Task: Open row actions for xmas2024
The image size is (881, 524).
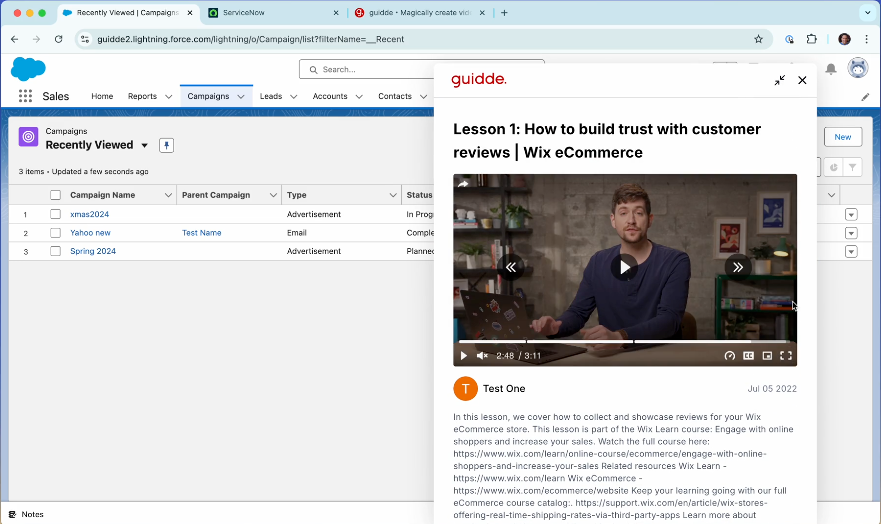Action: tap(851, 215)
